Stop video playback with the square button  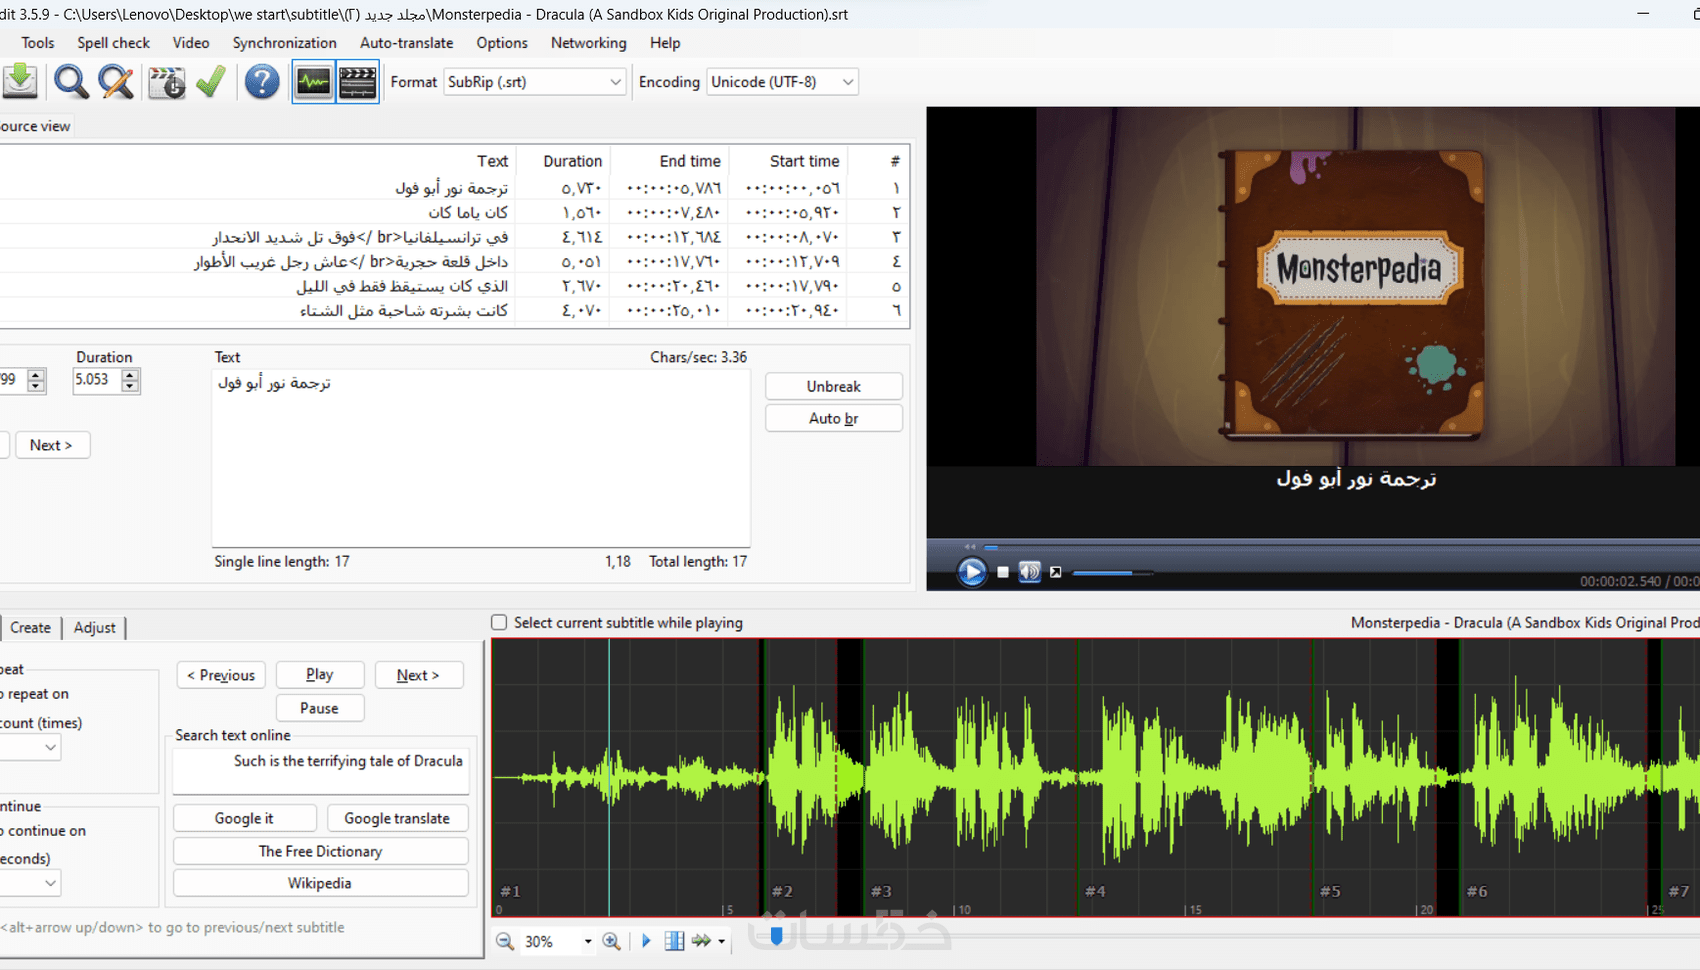[1003, 572]
